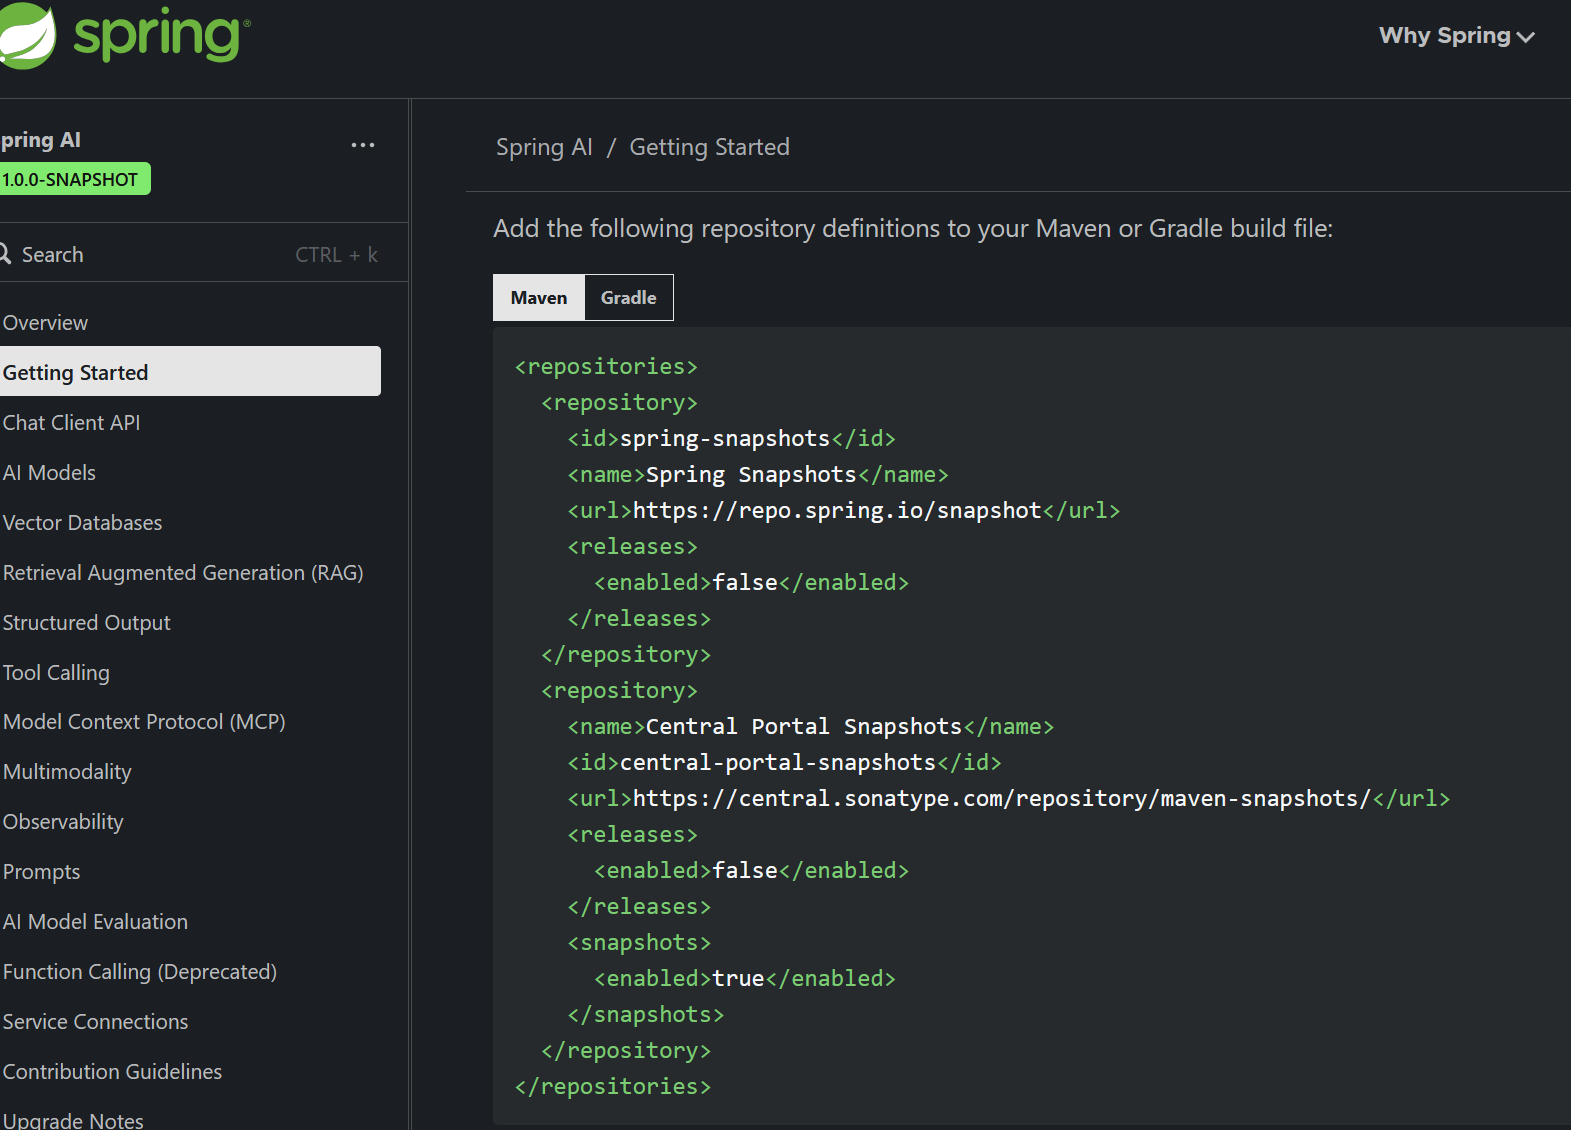The image size is (1571, 1130).
Task: Go to Structured Output page
Action: [86, 622]
